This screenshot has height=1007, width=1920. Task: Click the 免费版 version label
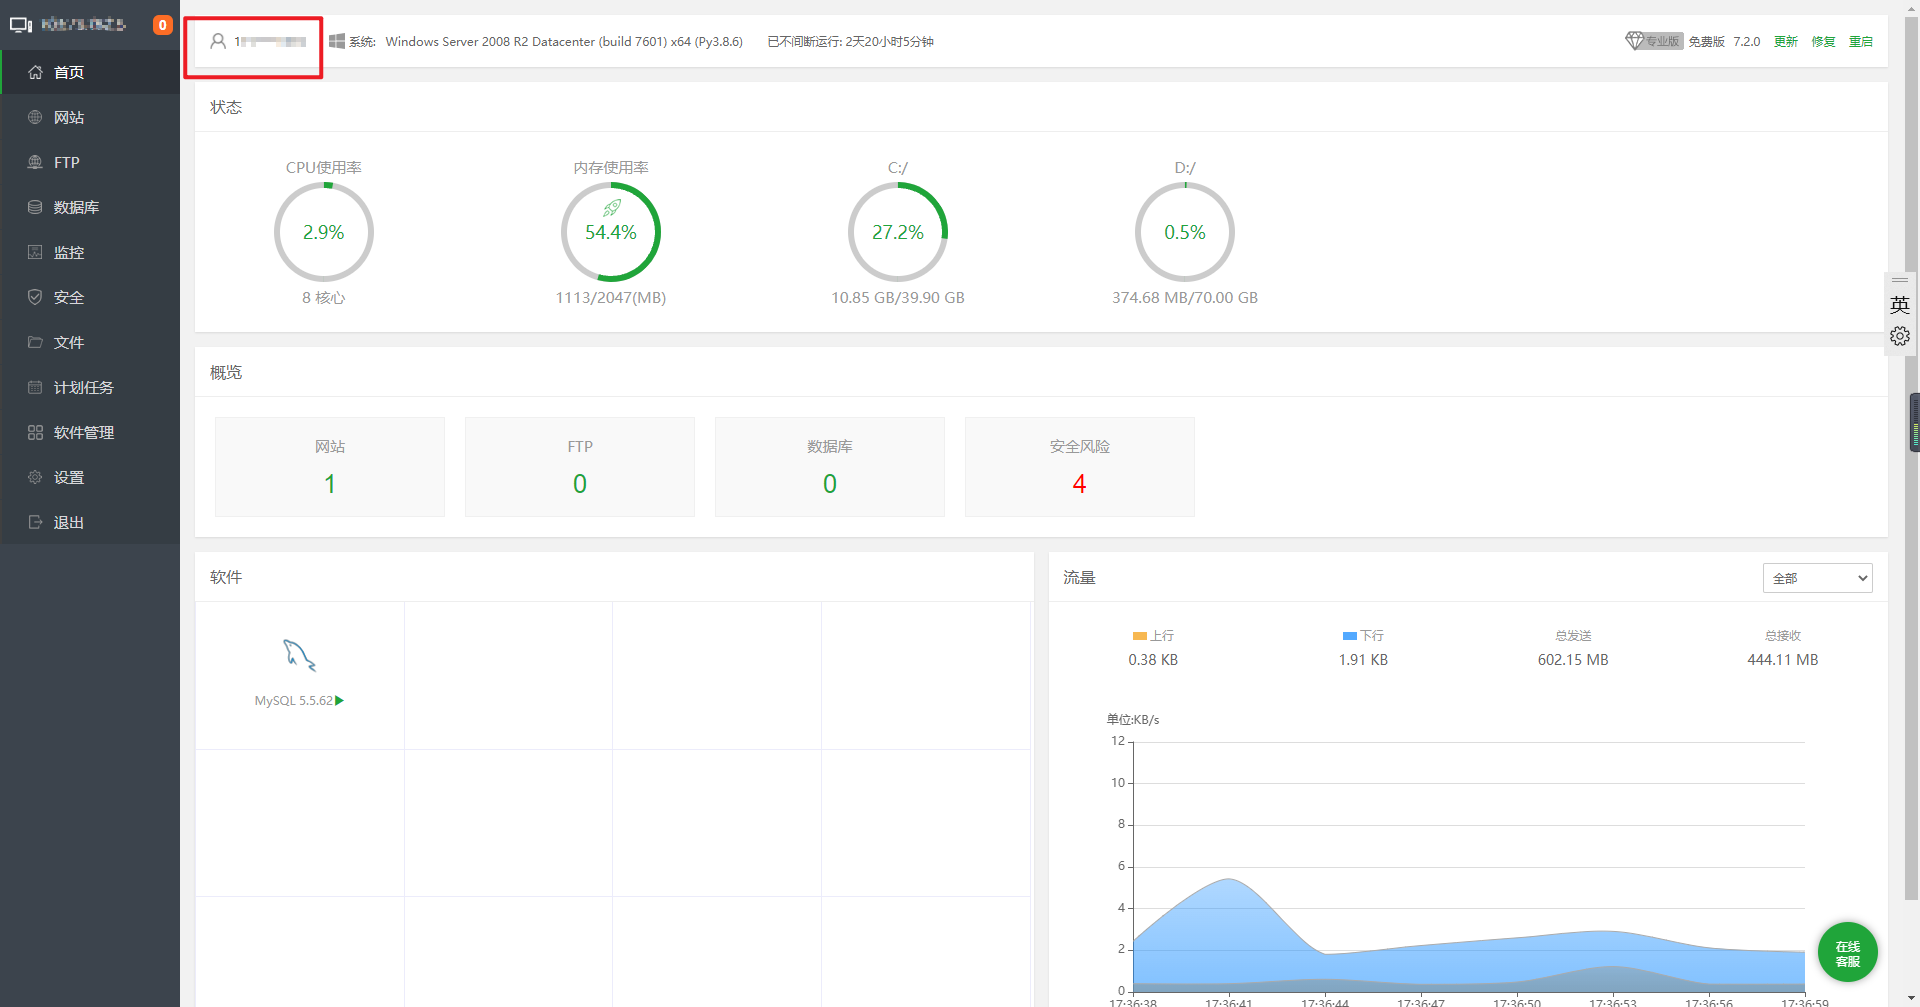coord(1706,41)
